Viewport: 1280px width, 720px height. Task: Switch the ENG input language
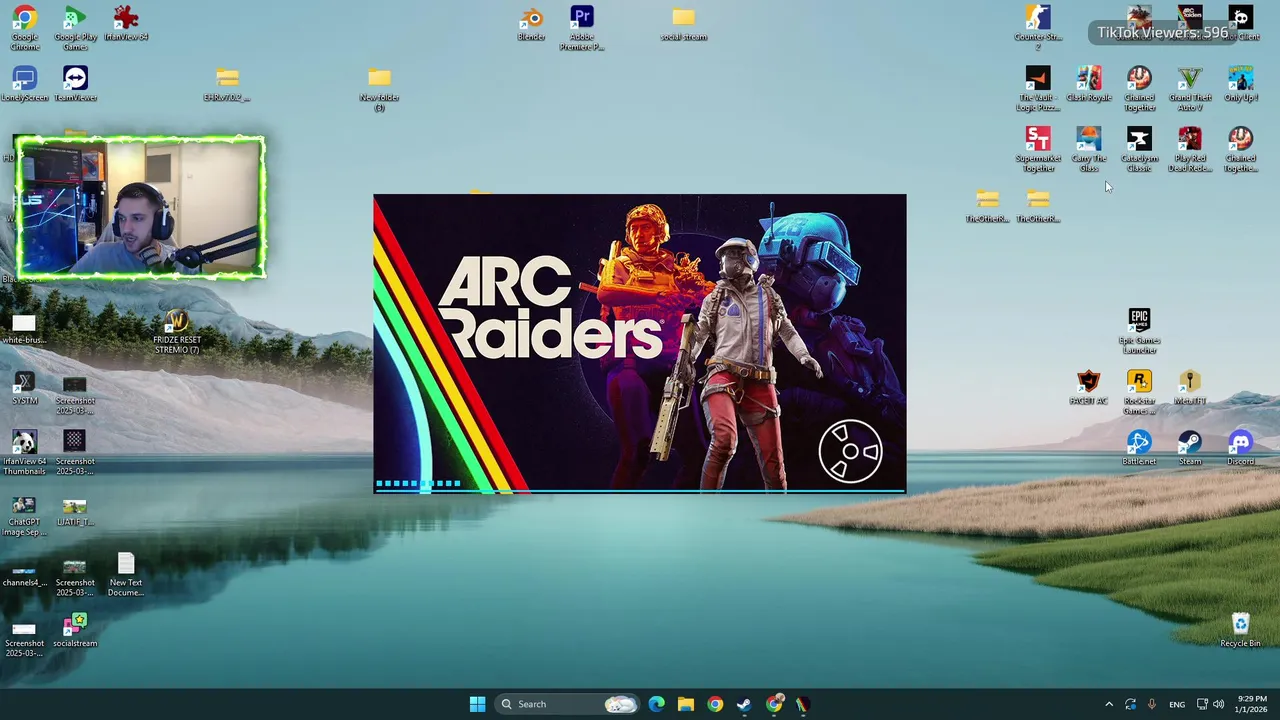pos(1177,704)
